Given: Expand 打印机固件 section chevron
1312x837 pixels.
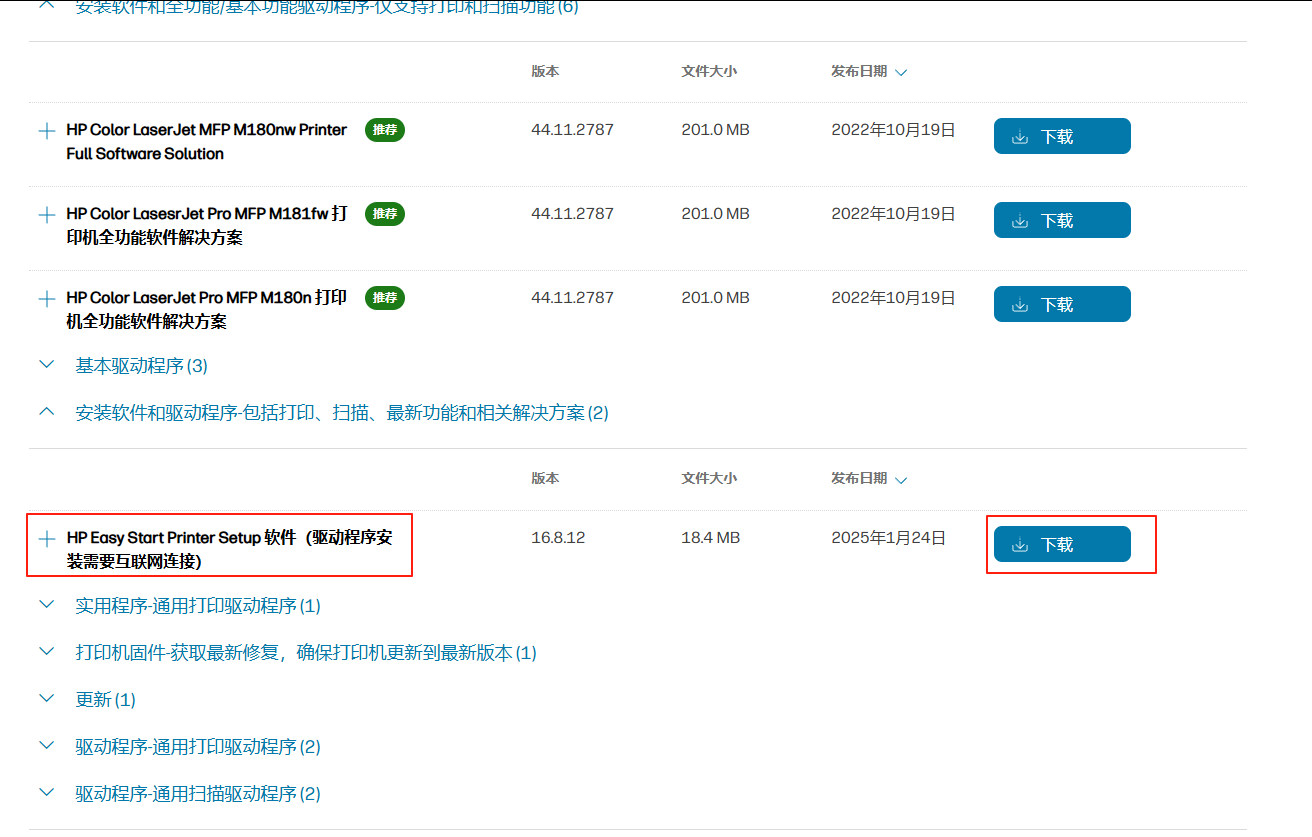Looking at the screenshot, I should tap(46, 652).
